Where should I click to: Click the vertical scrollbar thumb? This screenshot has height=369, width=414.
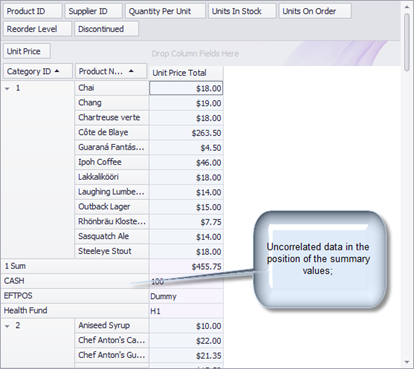[x=407, y=42]
